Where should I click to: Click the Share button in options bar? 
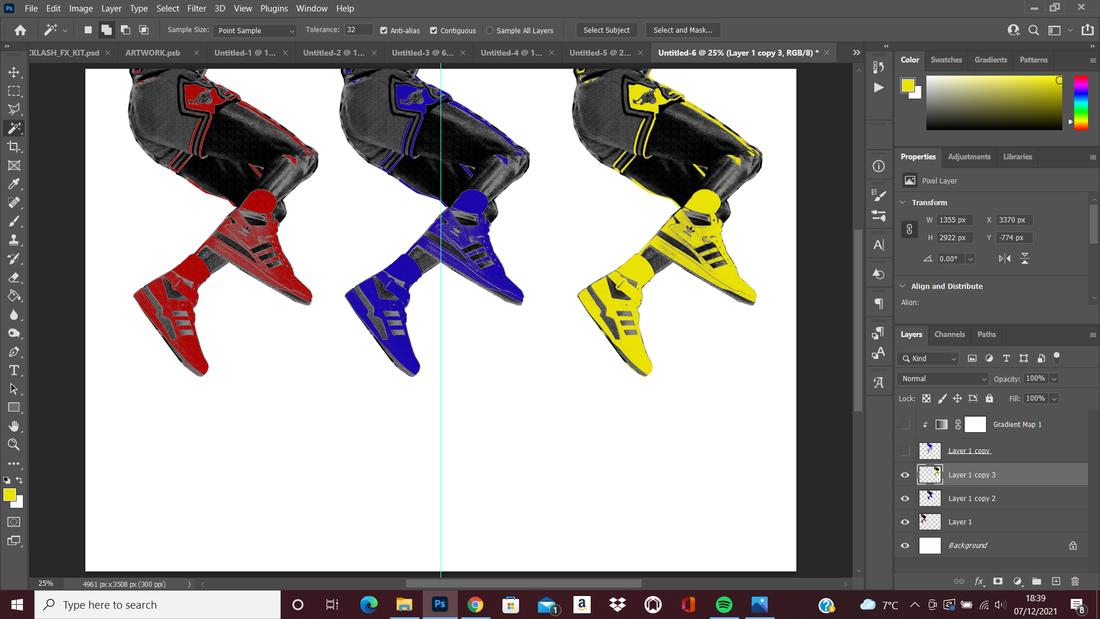tap(1087, 30)
